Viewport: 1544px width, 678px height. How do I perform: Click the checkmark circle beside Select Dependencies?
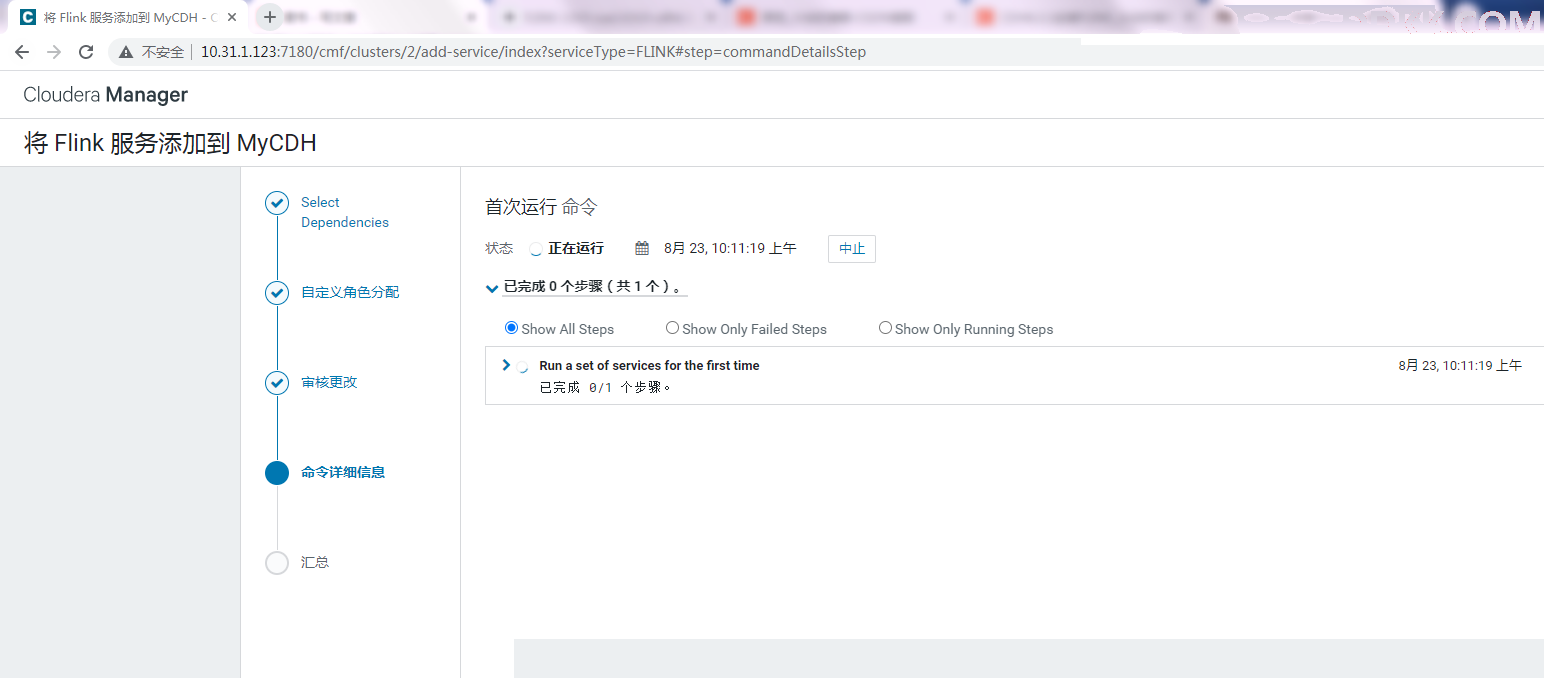tap(277, 203)
